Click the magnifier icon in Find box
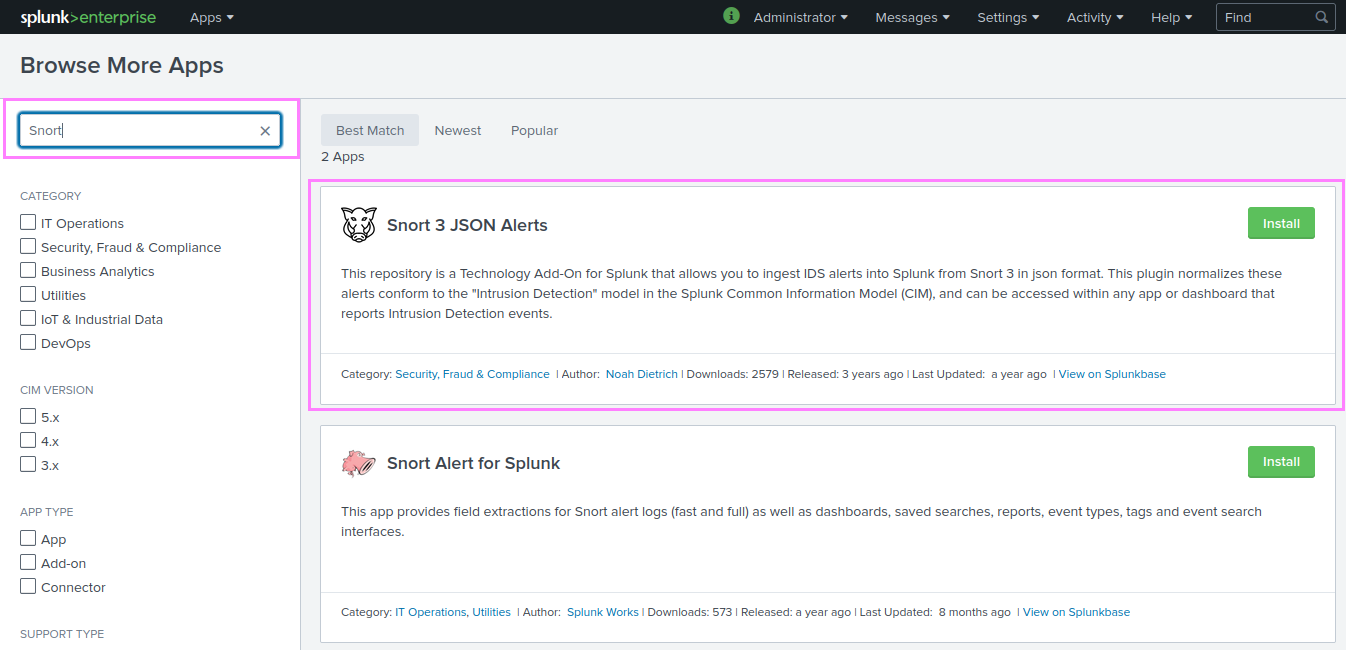Image resolution: width=1346 pixels, height=650 pixels. coord(1322,17)
